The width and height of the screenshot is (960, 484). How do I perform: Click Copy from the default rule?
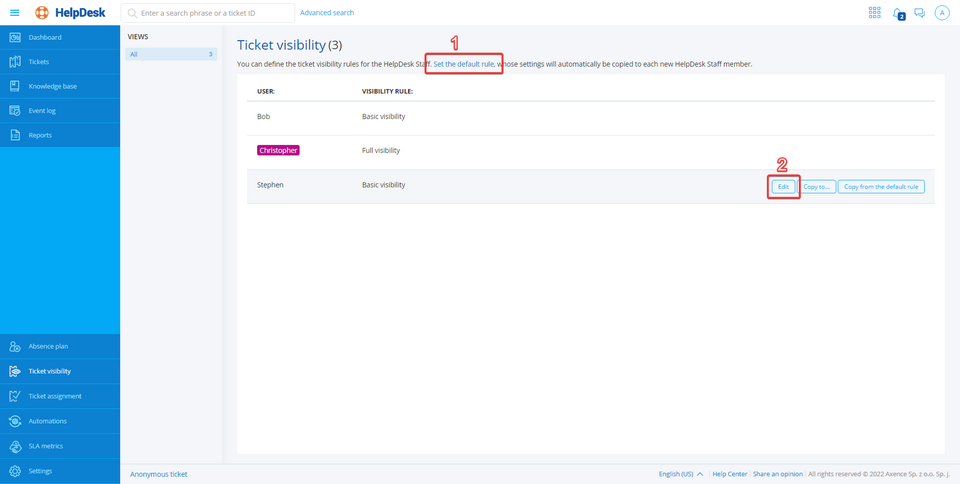point(881,186)
